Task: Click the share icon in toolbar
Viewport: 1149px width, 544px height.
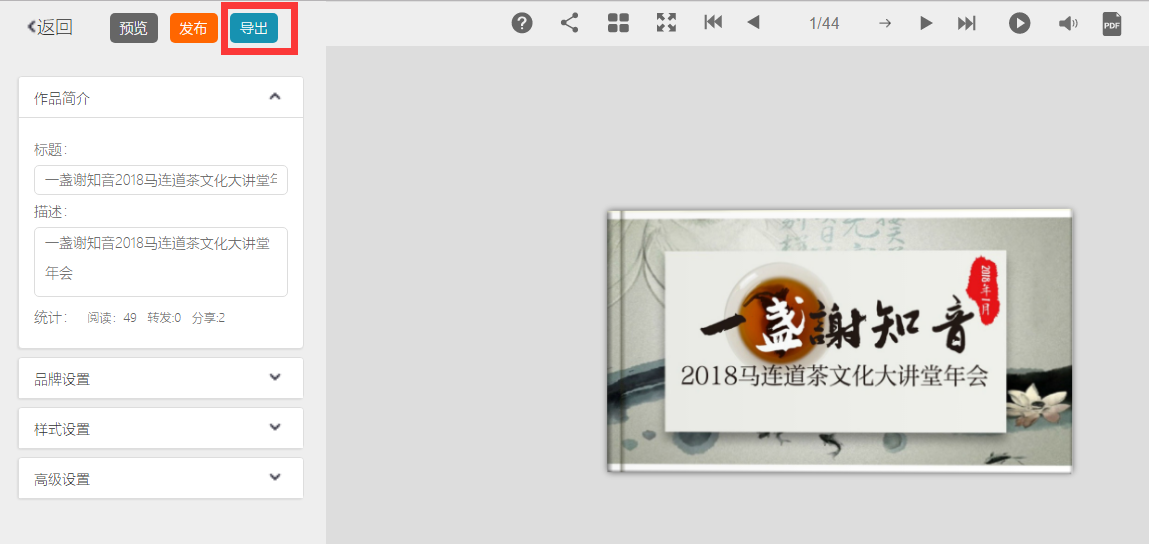Action: 569,23
